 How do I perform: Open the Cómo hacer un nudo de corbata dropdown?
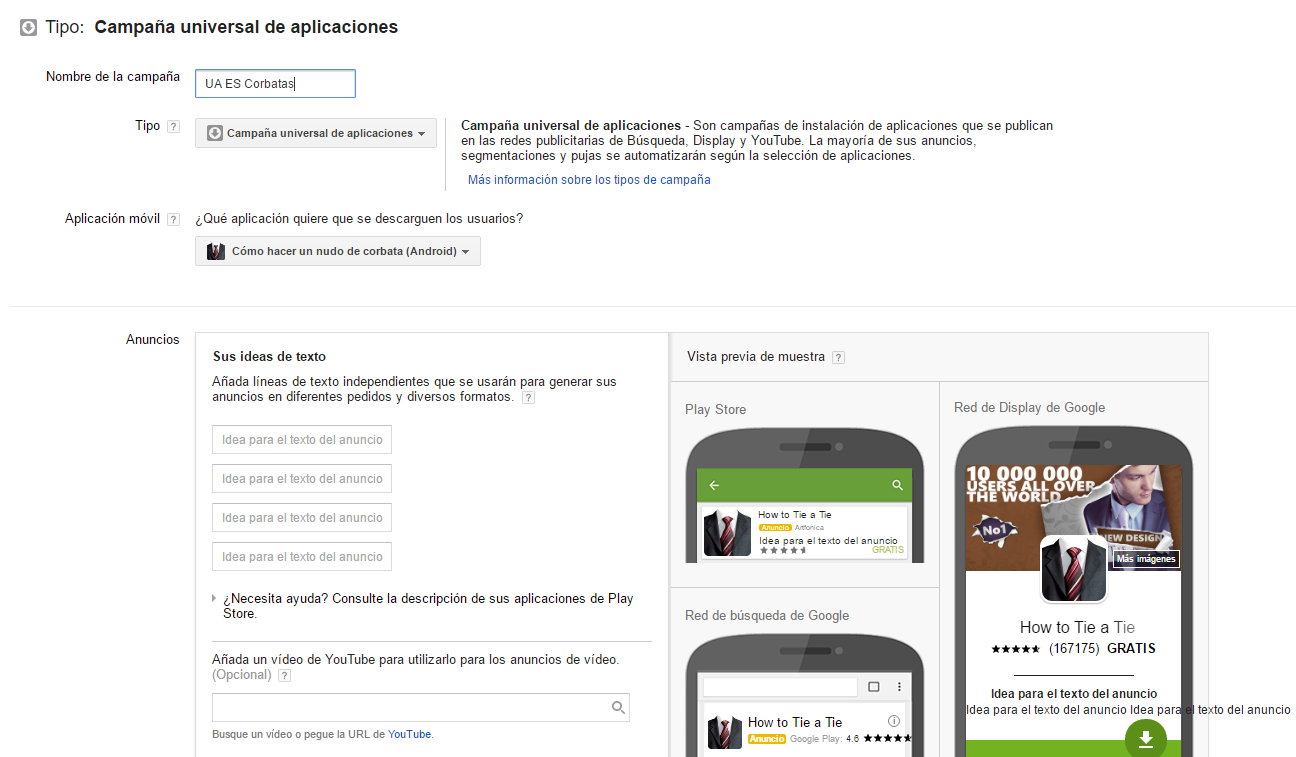tap(338, 251)
